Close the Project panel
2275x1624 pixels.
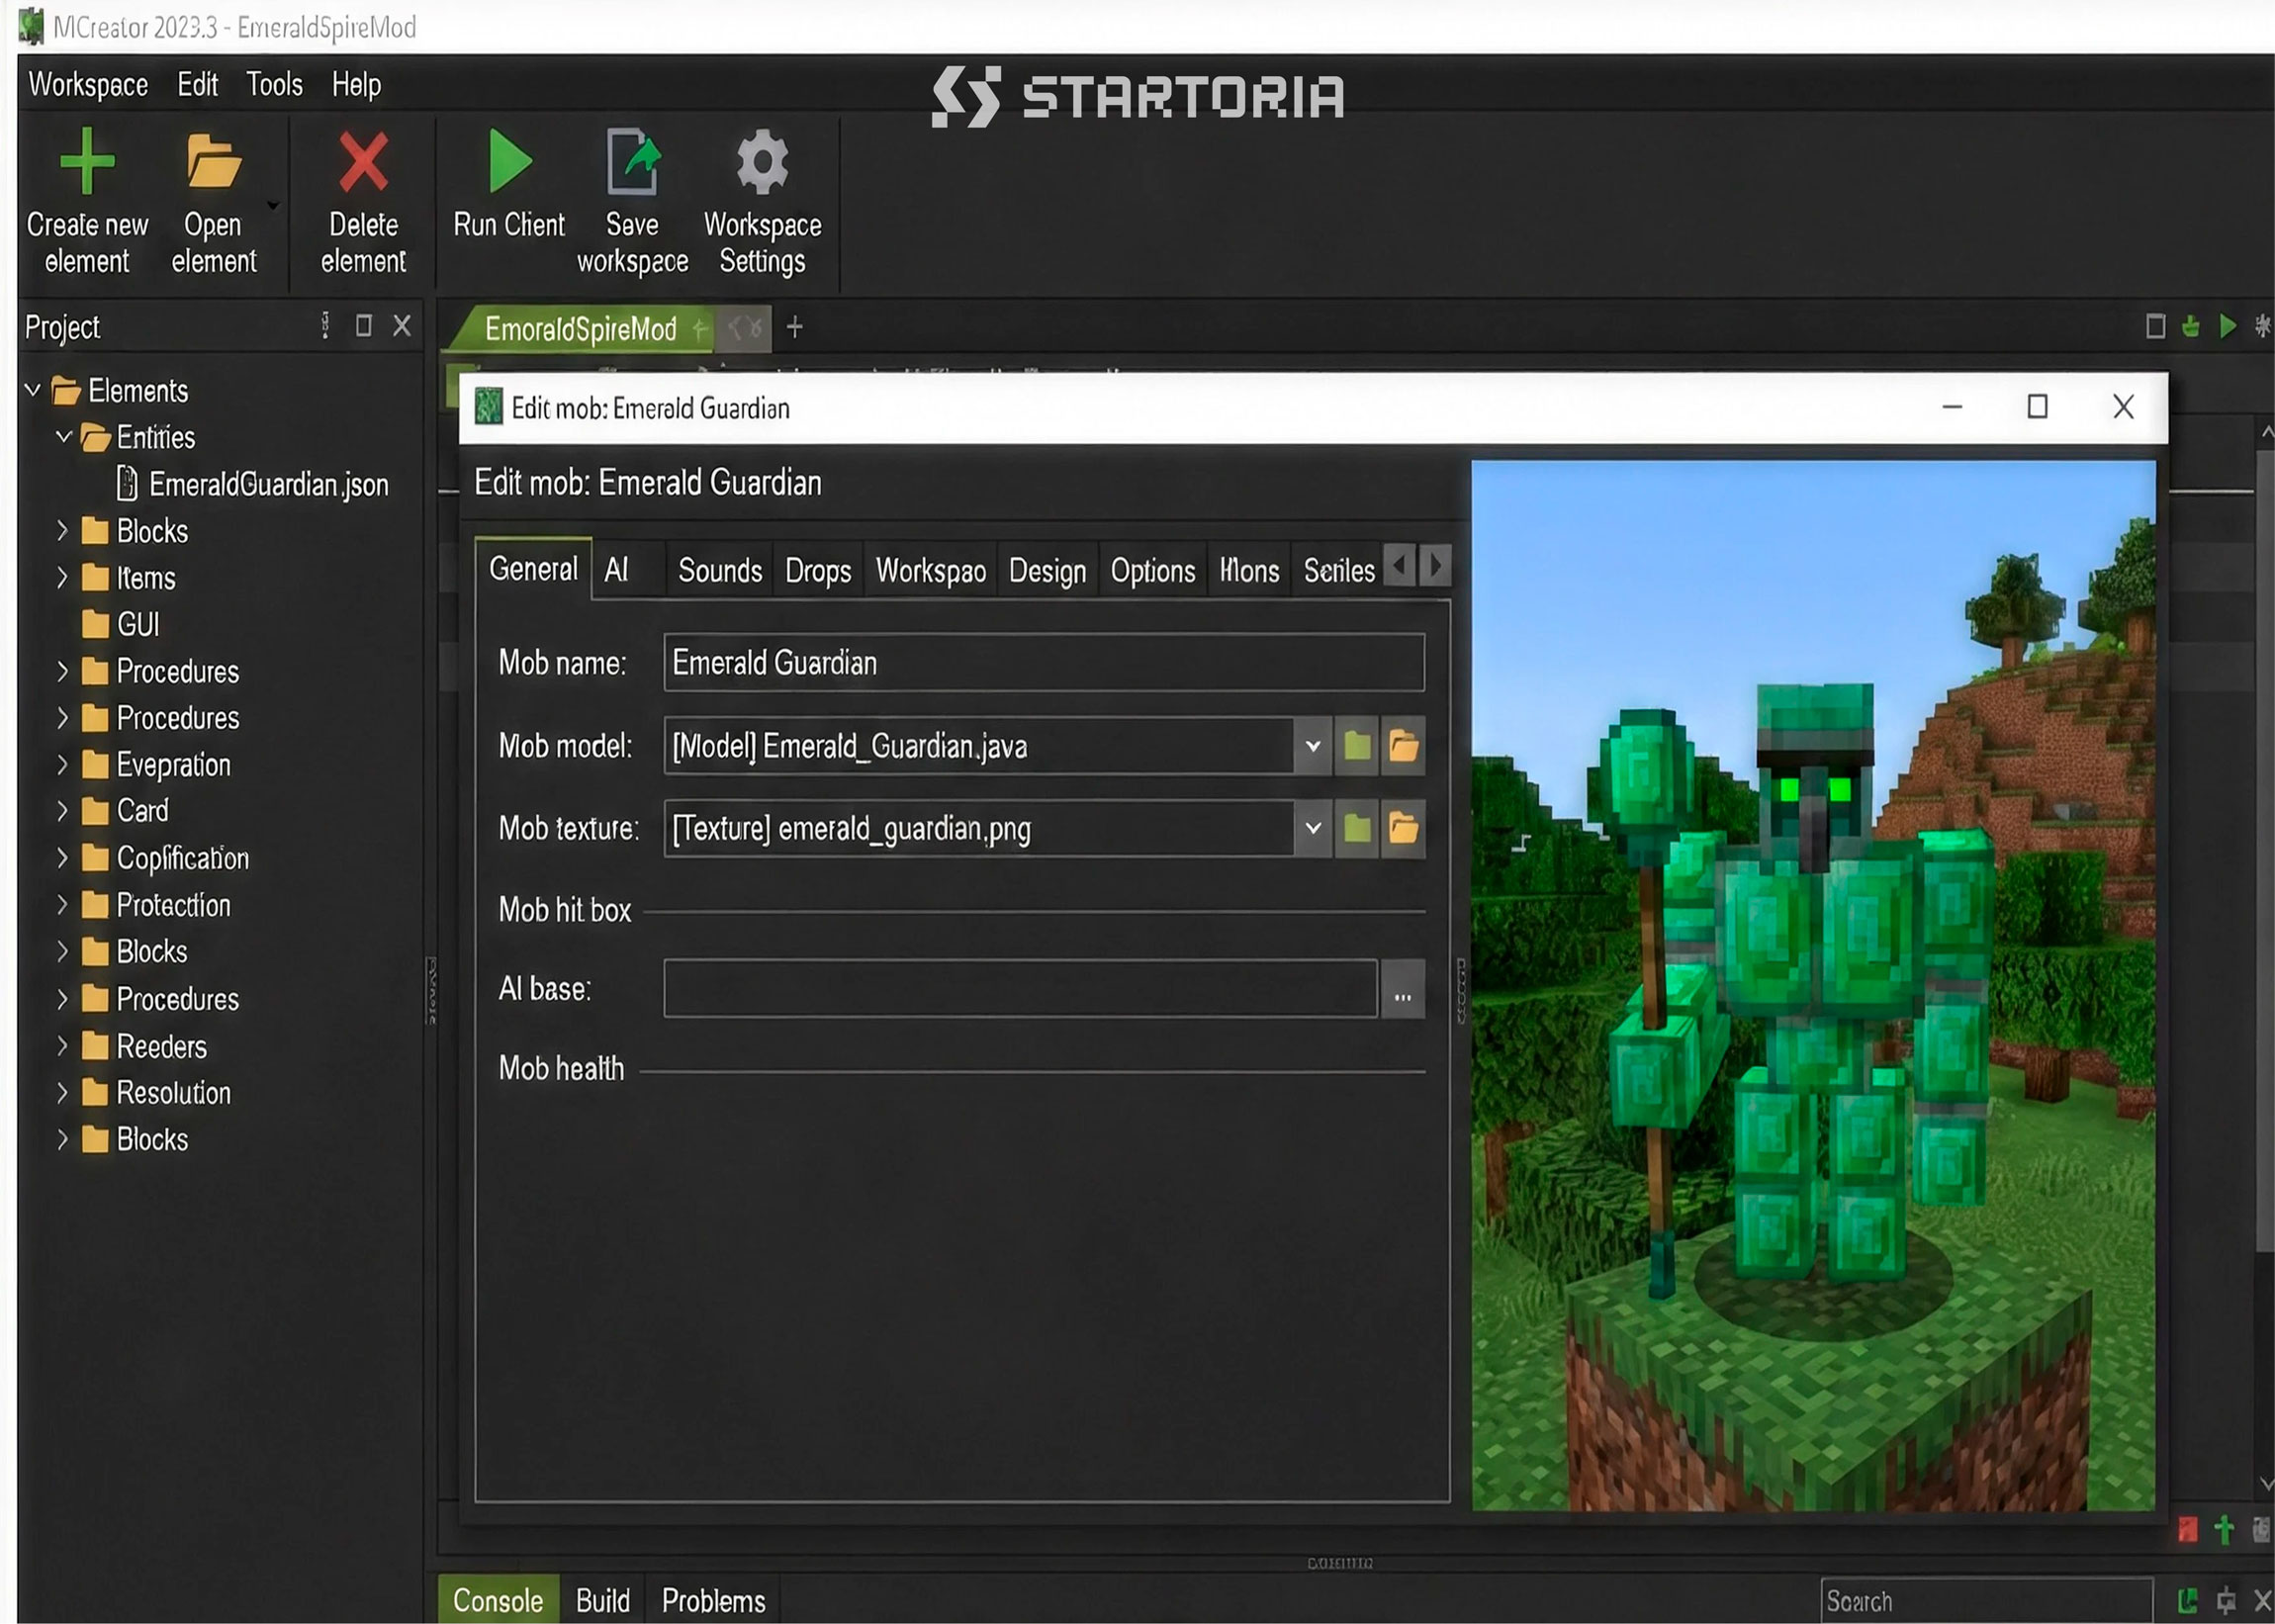click(x=402, y=326)
